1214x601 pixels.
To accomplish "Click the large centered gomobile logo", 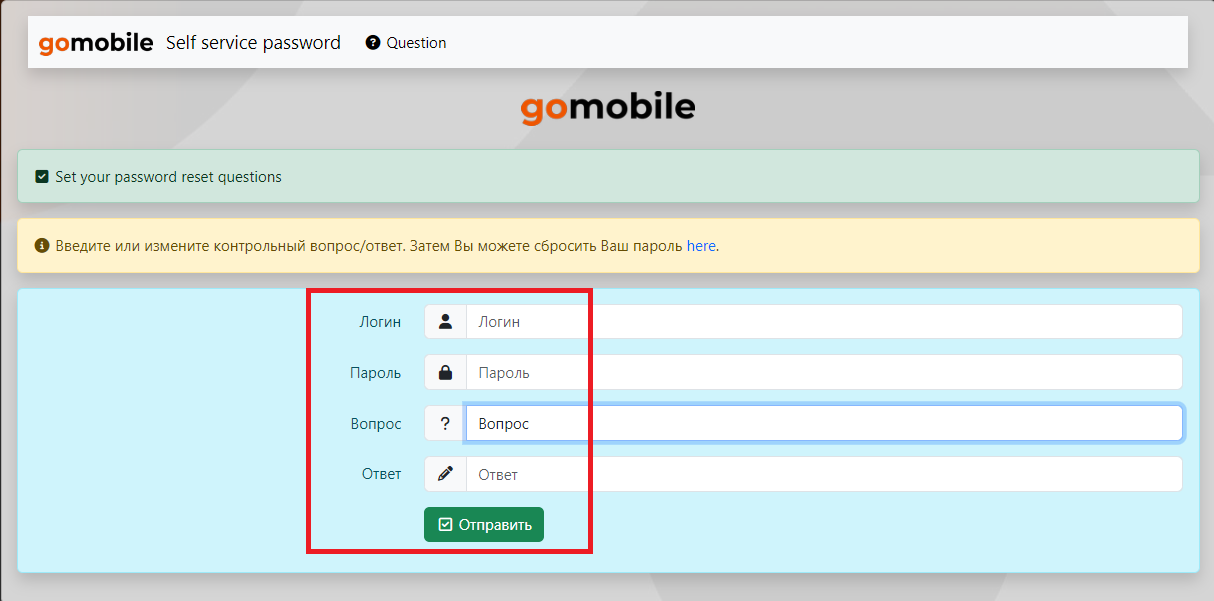I will [607, 107].
